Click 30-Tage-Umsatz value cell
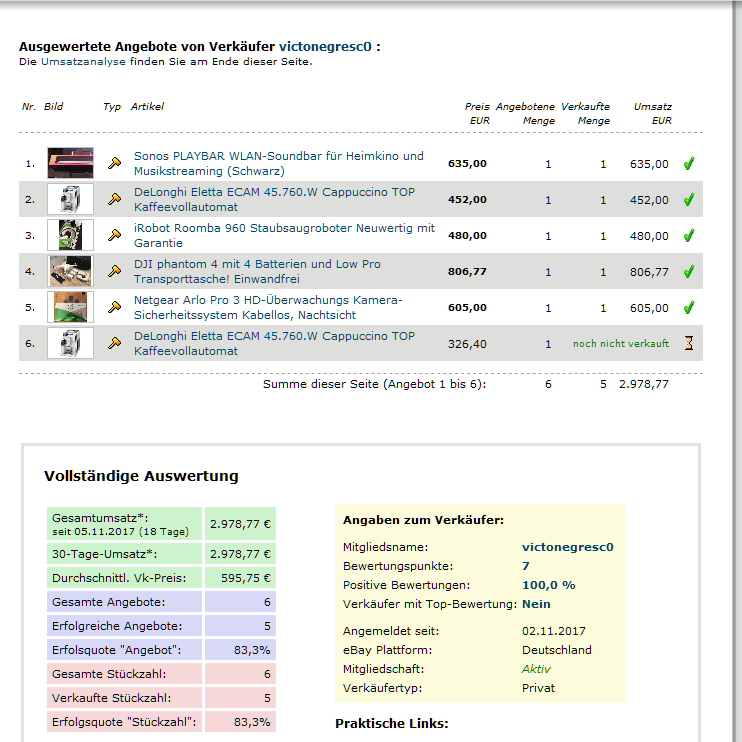 [x=240, y=554]
